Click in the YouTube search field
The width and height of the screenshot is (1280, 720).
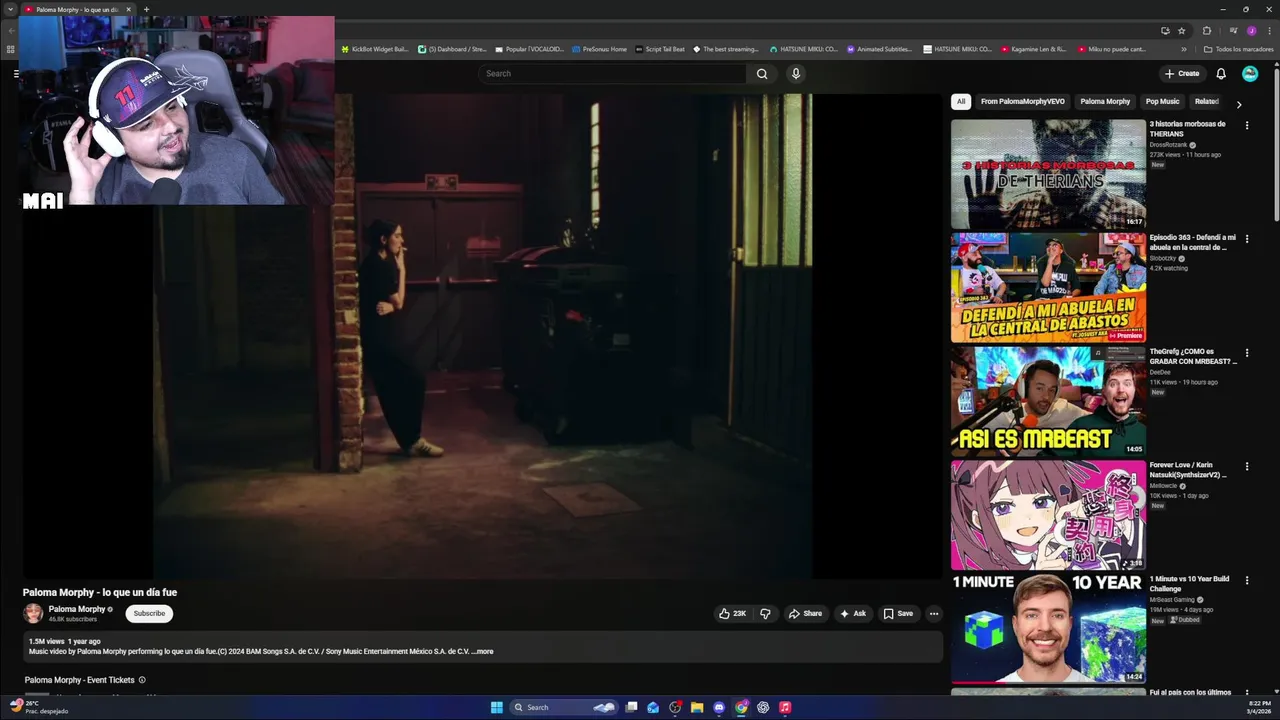coord(612,73)
